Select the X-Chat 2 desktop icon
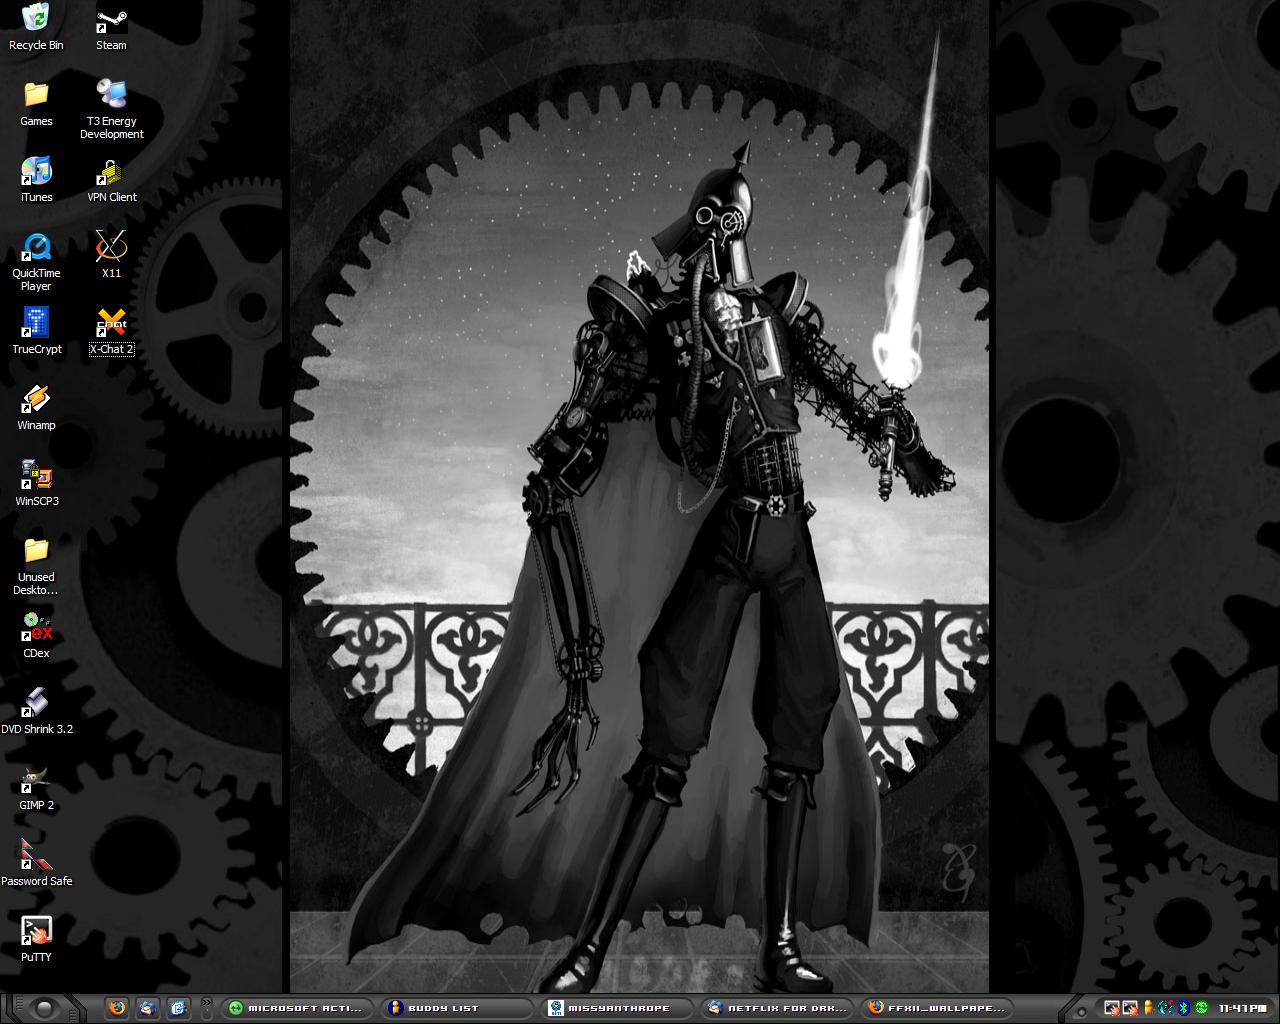Screen dimensions: 1280x1024 (111, 331)
